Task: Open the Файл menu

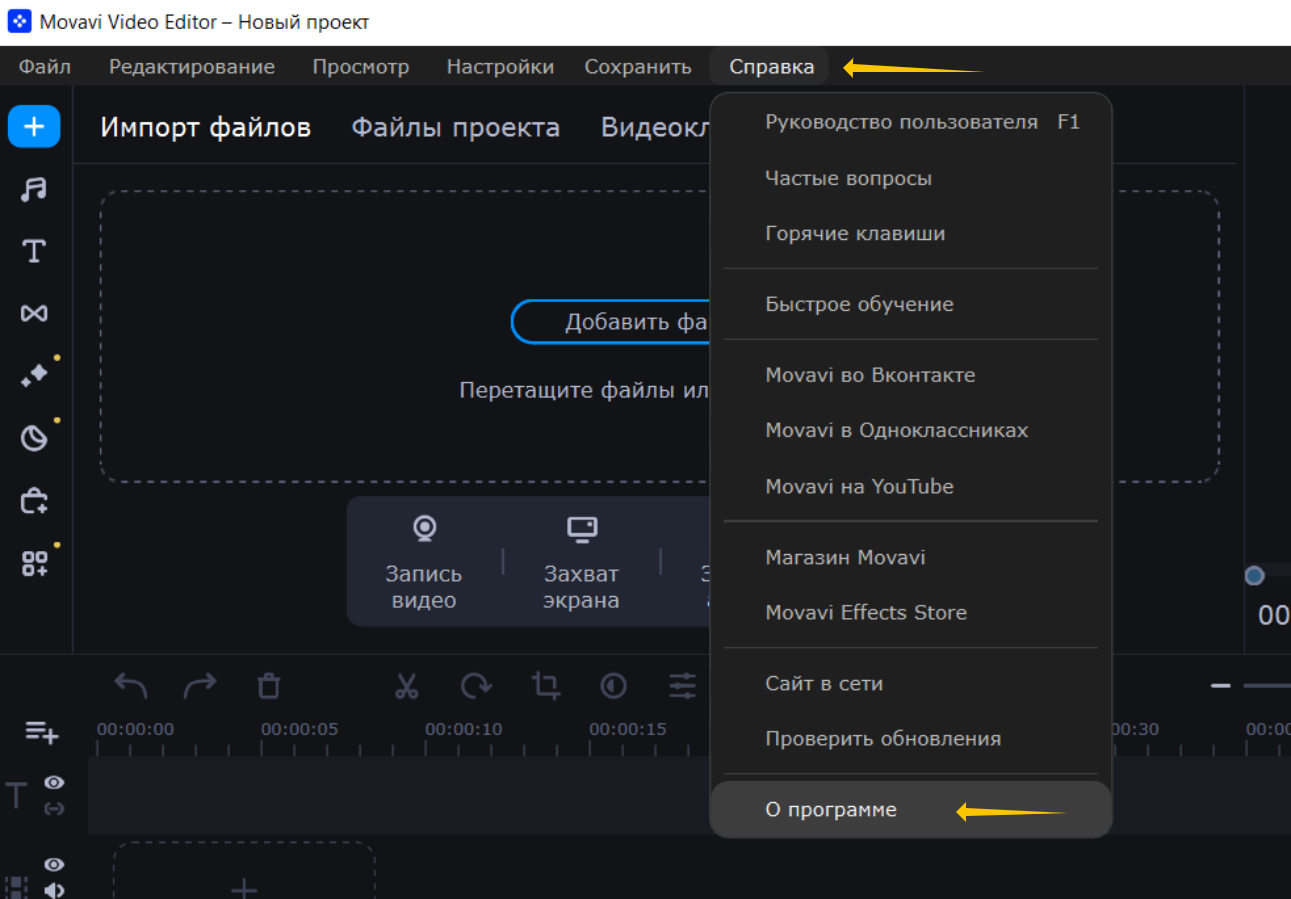Action: pos(45,67)
